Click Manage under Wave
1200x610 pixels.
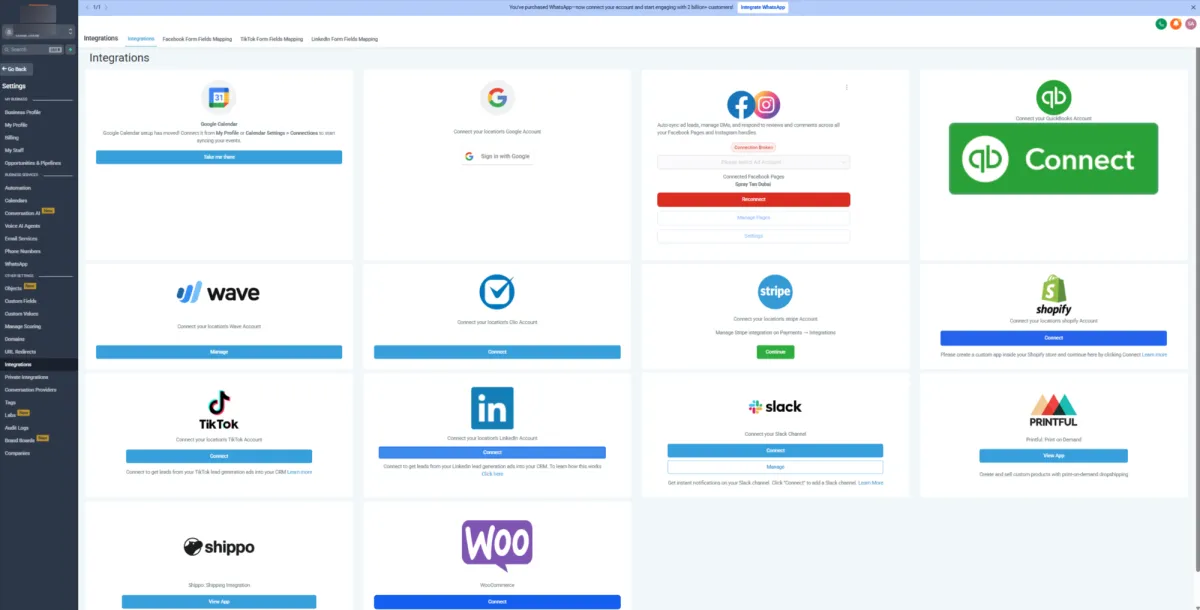pyautogui.click(x=219, y=352)
